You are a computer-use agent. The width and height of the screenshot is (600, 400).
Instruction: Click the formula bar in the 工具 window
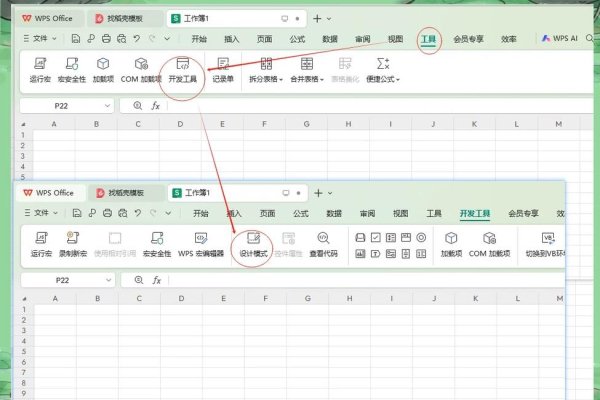point(381,106)
